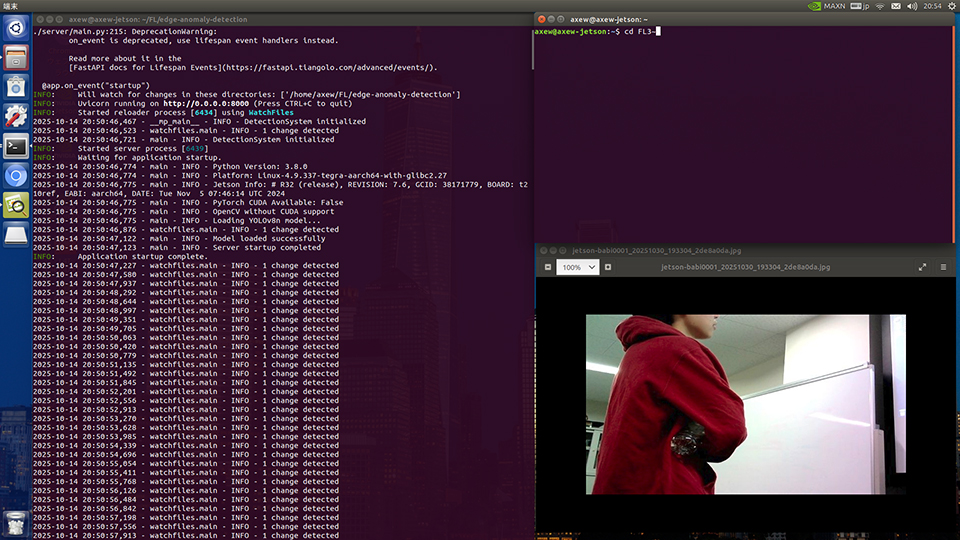Launch Ubuntu Software from the dock

tap(15, 88)
